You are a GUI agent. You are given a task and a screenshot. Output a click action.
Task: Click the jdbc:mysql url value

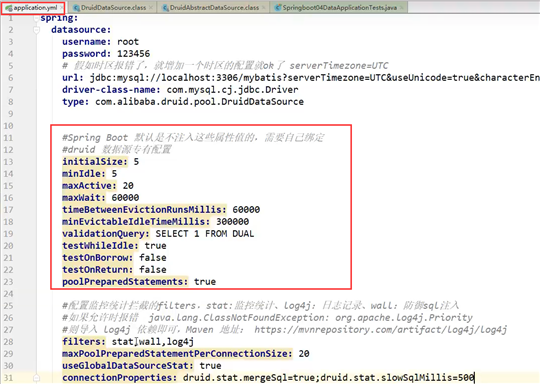click(x=314, y=78)
